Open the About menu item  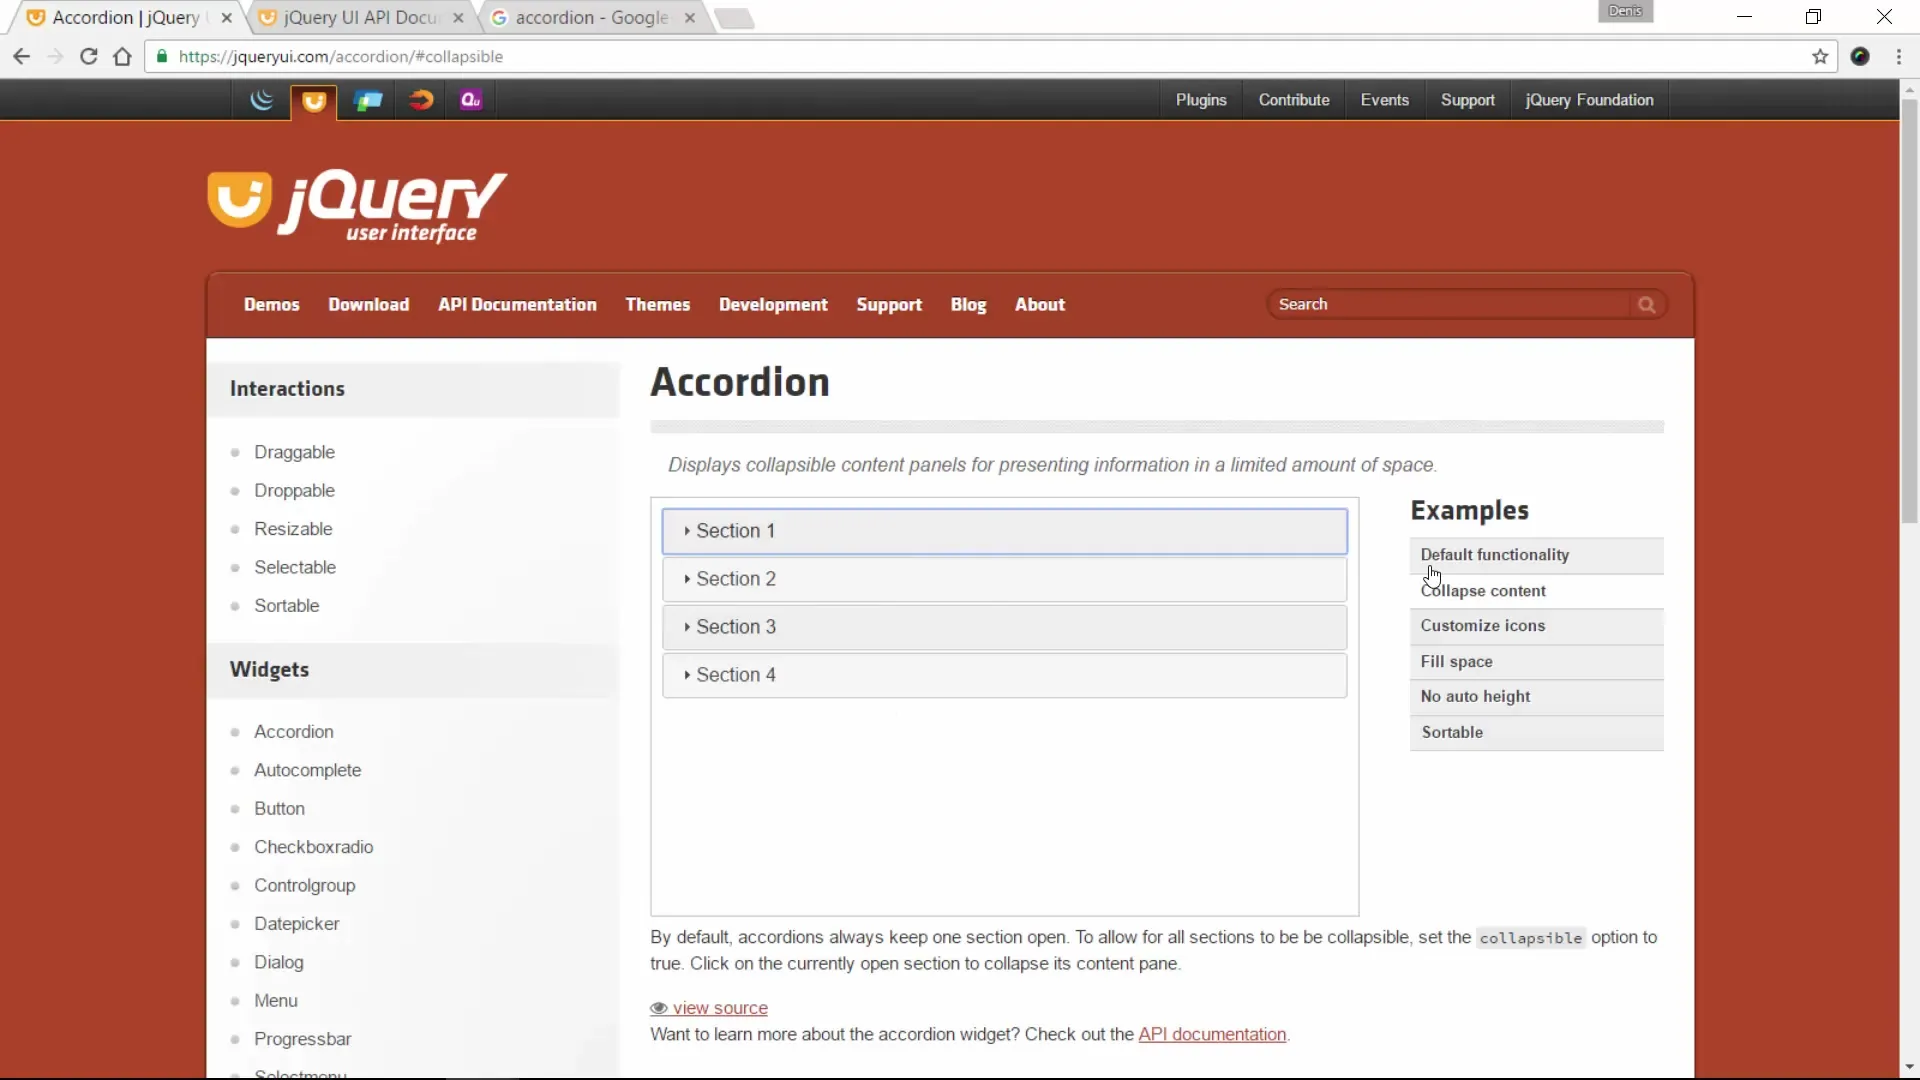click(1040, 305)
